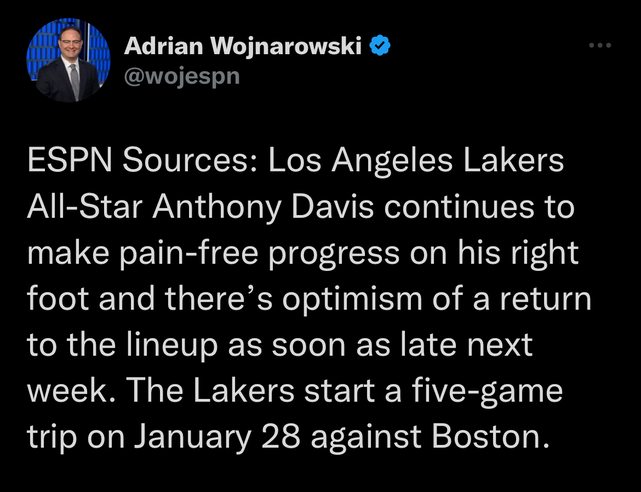Image resolution: width=641 pixels, height=492 pixels.
Task: Click the word "trip" on the last line
Action: tap(52, 438)
